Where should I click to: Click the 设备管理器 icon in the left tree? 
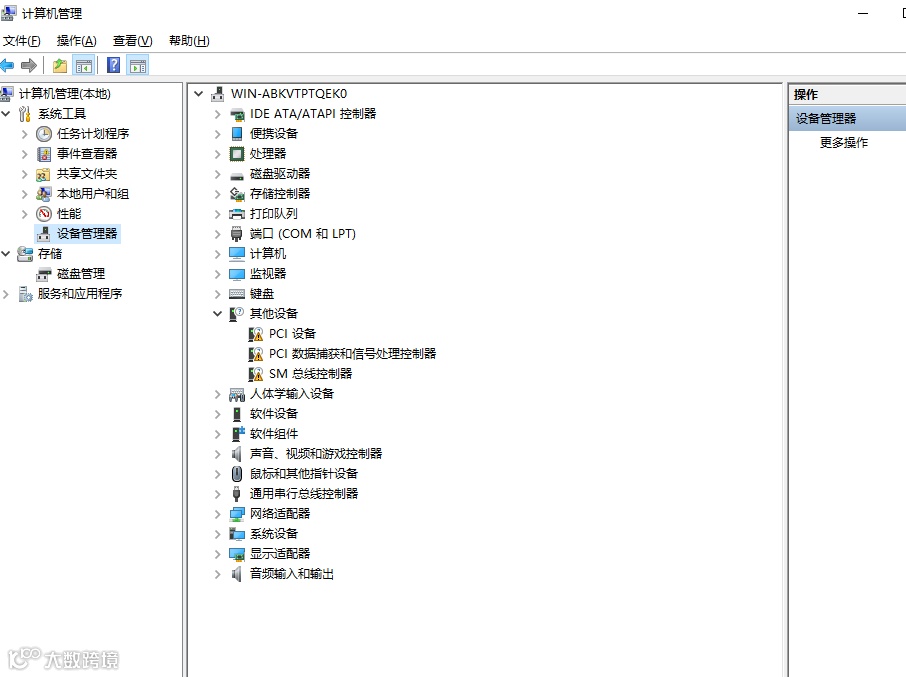pos(43,234)
